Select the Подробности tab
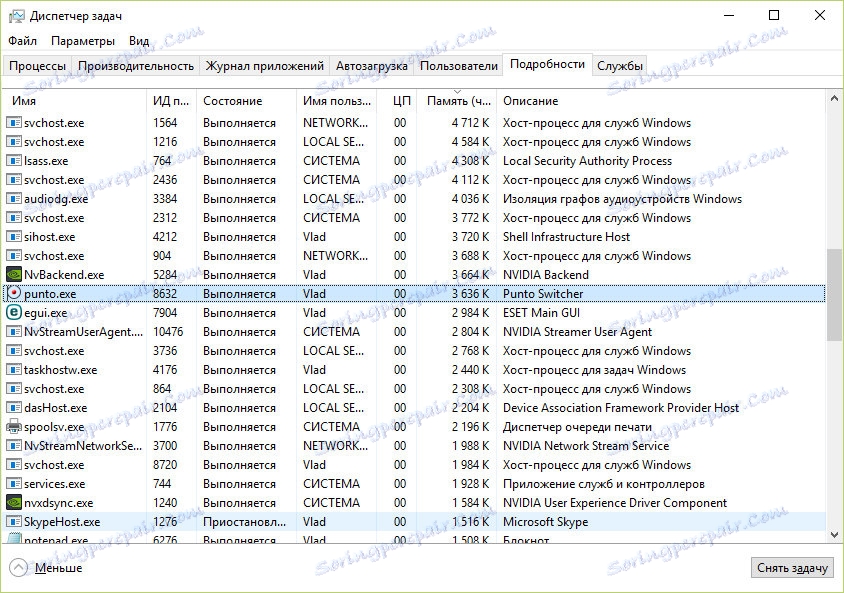The width and height of the screenshot is (844, 593). click(547, 65)
